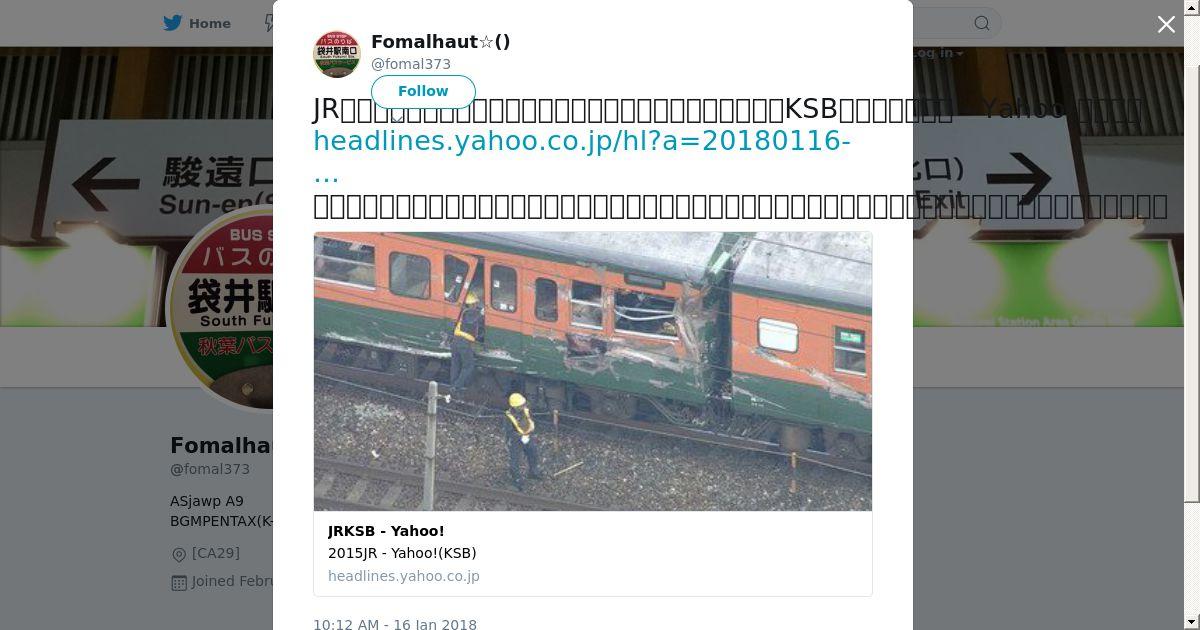Click the location pin icon in profile
The image size is (1200, 630).
pos(179,554)
